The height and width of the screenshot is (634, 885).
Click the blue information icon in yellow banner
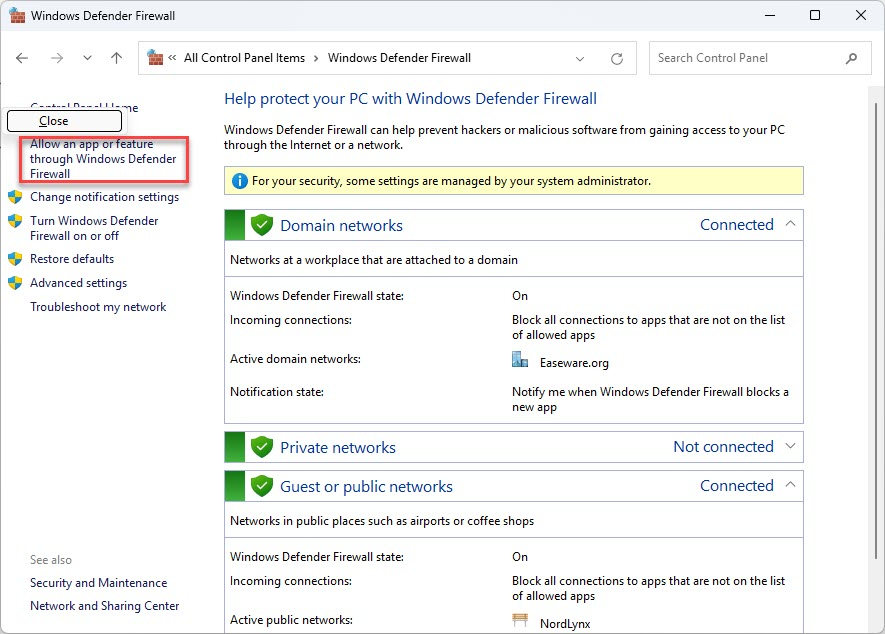coord(239,181)
